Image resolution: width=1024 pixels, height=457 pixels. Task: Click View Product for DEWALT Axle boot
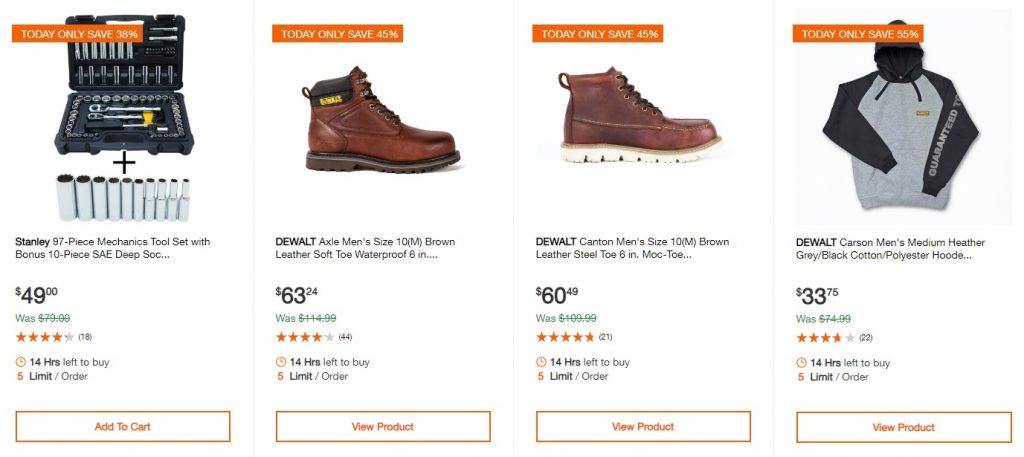coord(382,427)
